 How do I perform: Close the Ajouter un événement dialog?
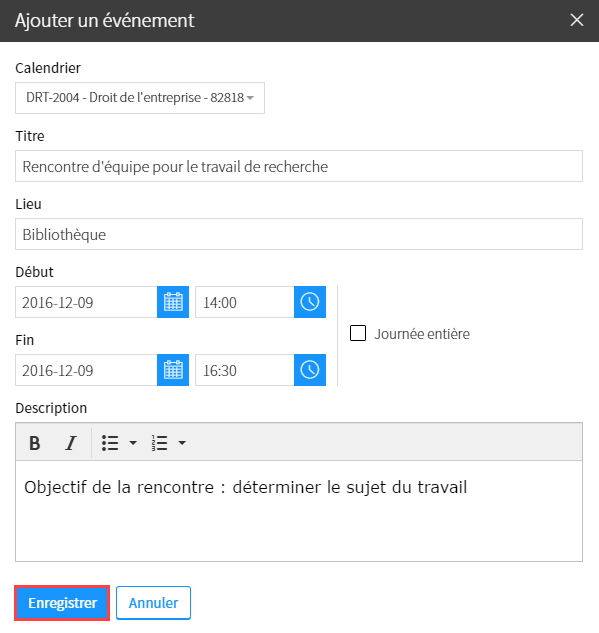click(577, 20)
